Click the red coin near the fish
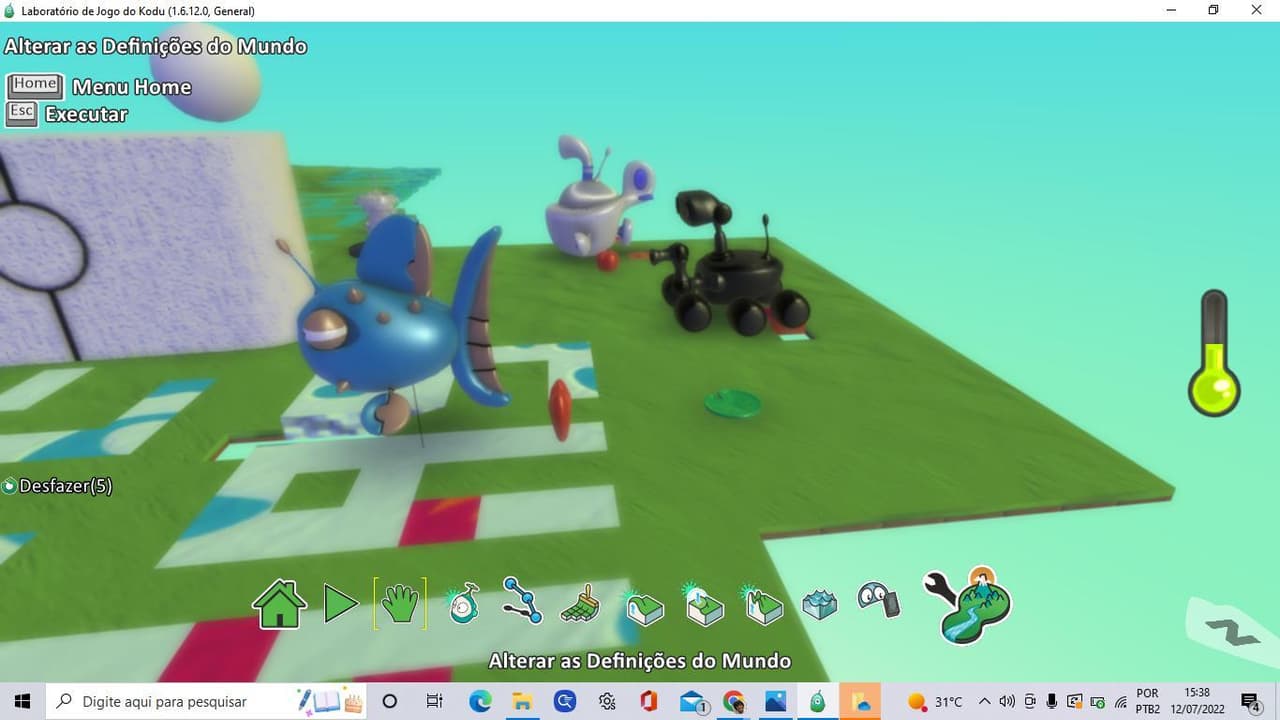This screenshot has height=720, width=1280. point(560,410)
